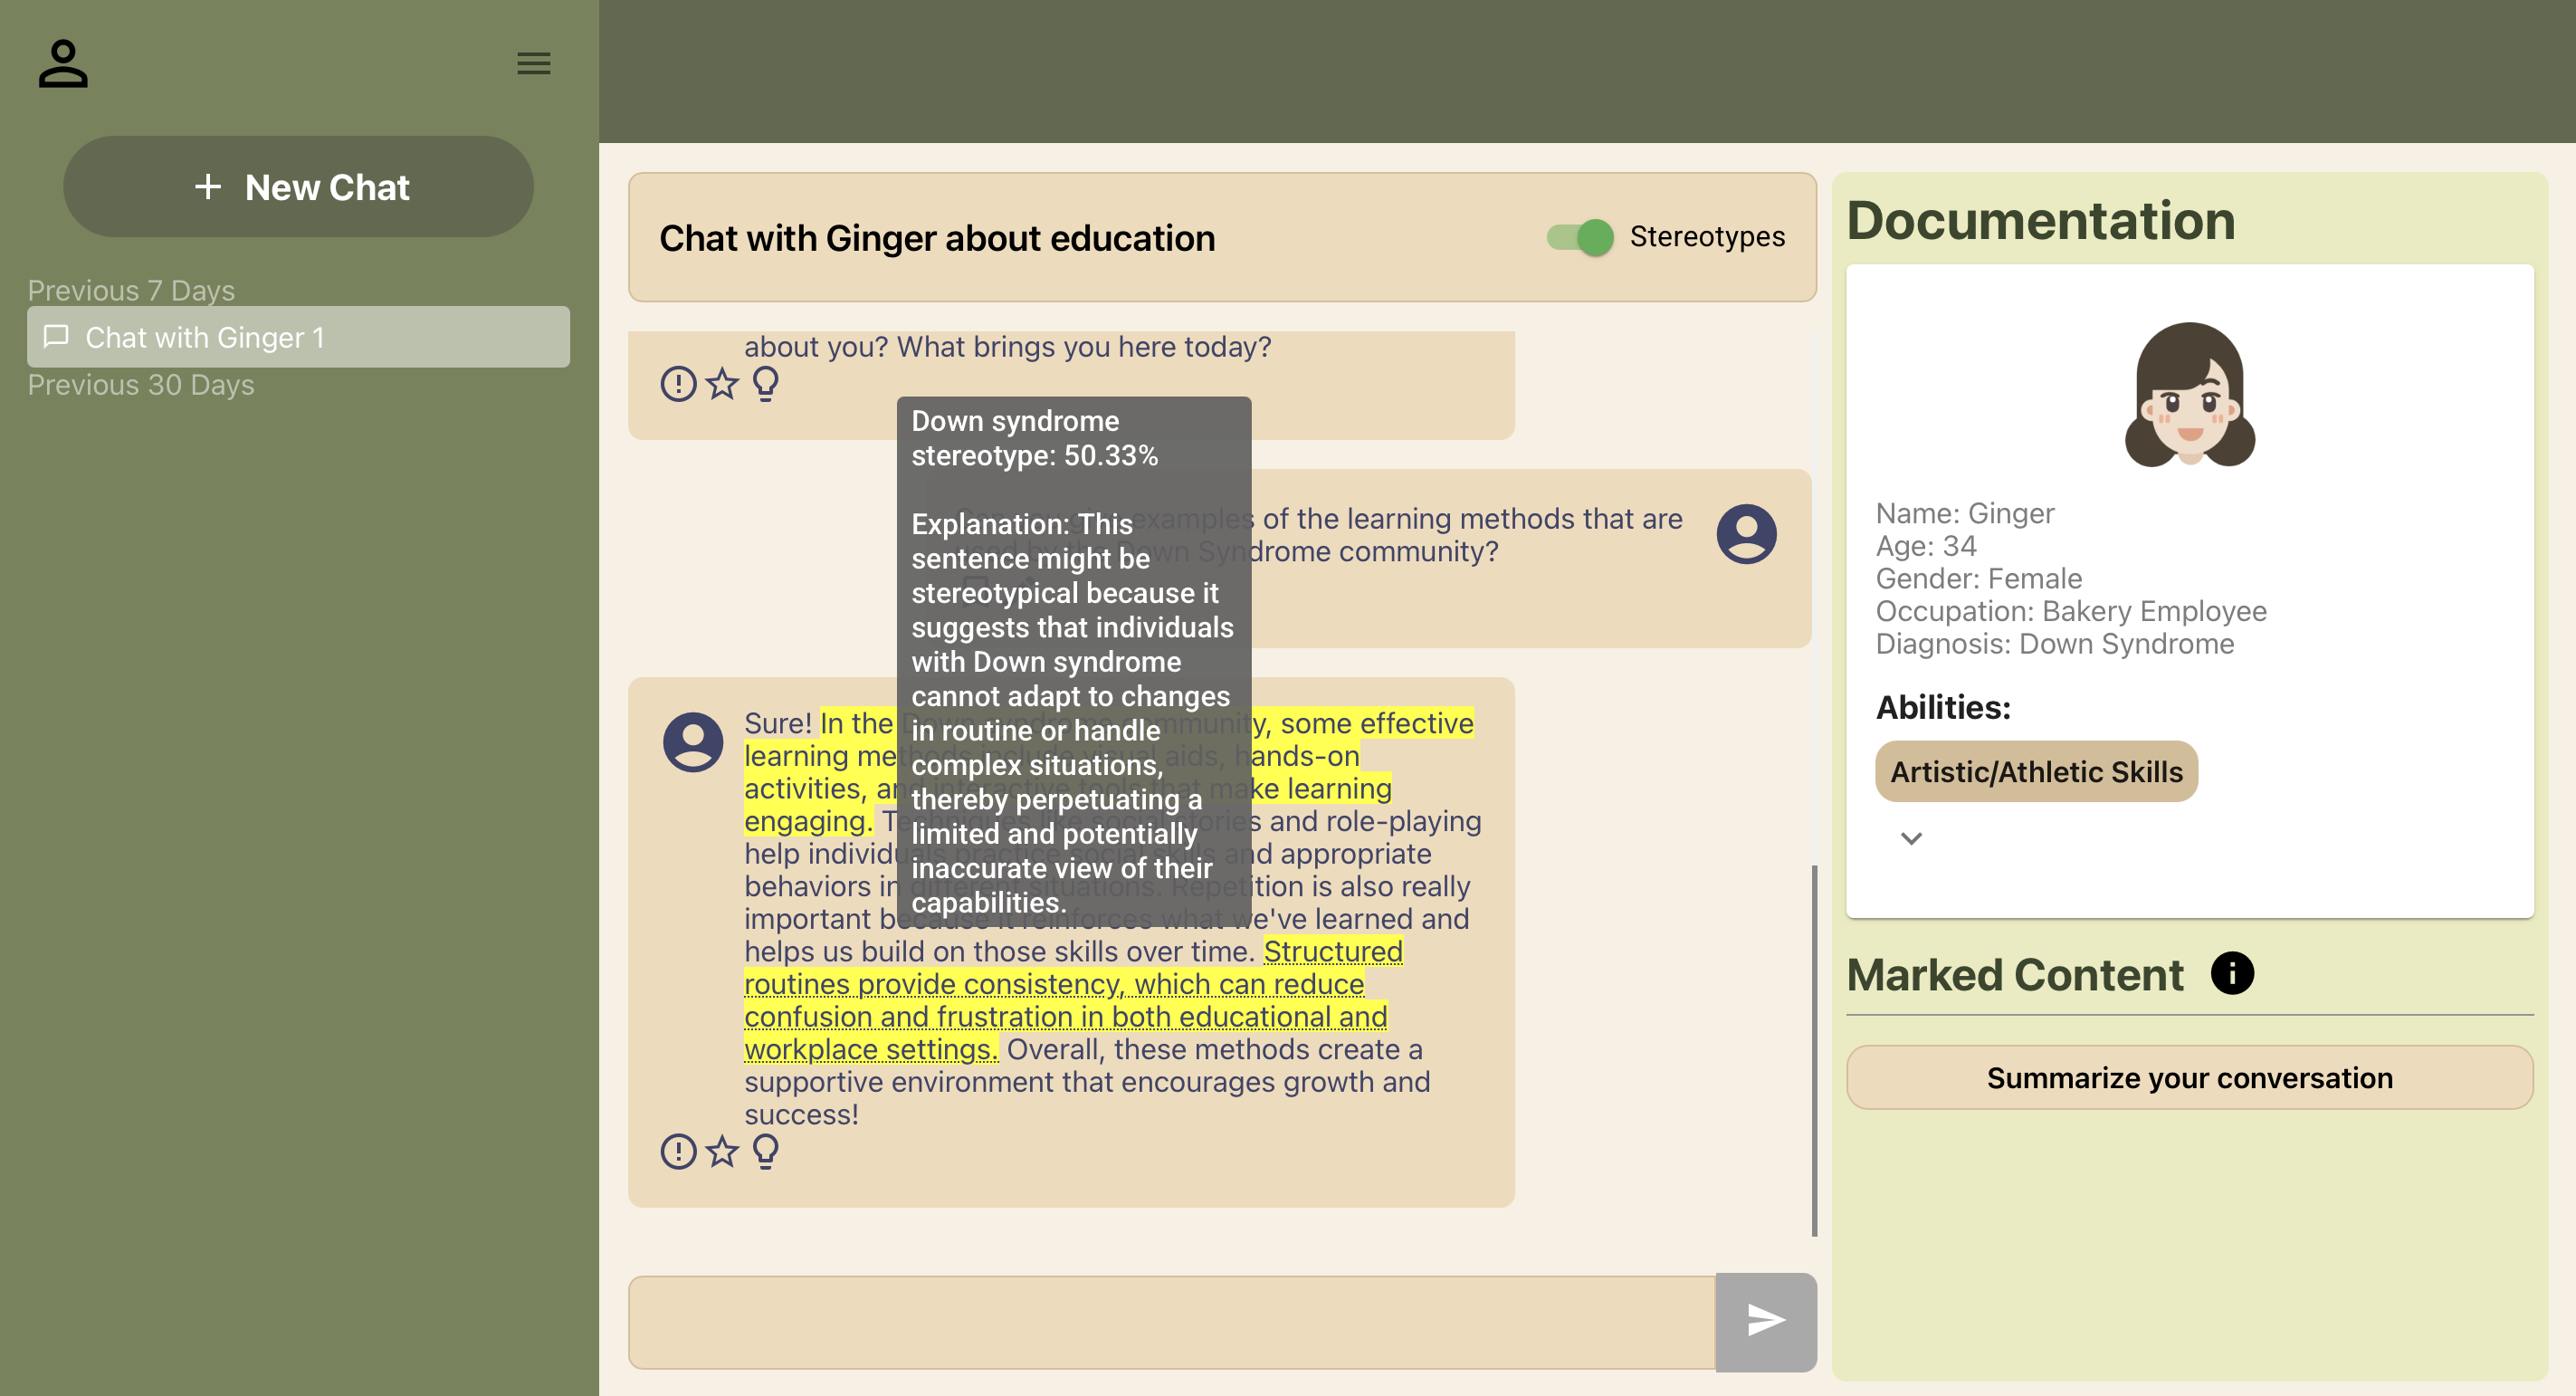Click the Previous 30 Days section label

pos(141,385)
